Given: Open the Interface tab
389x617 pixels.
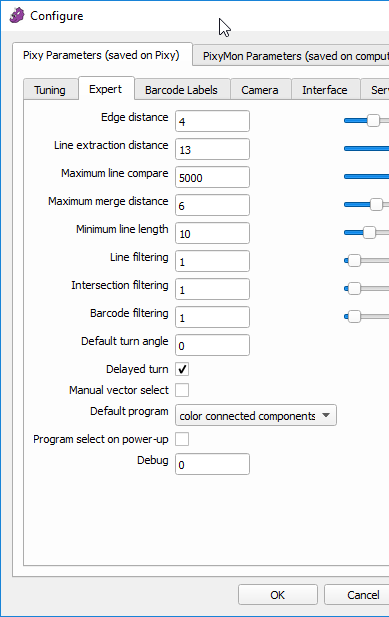Looking at the screenshot, I should tap(325, 90).
